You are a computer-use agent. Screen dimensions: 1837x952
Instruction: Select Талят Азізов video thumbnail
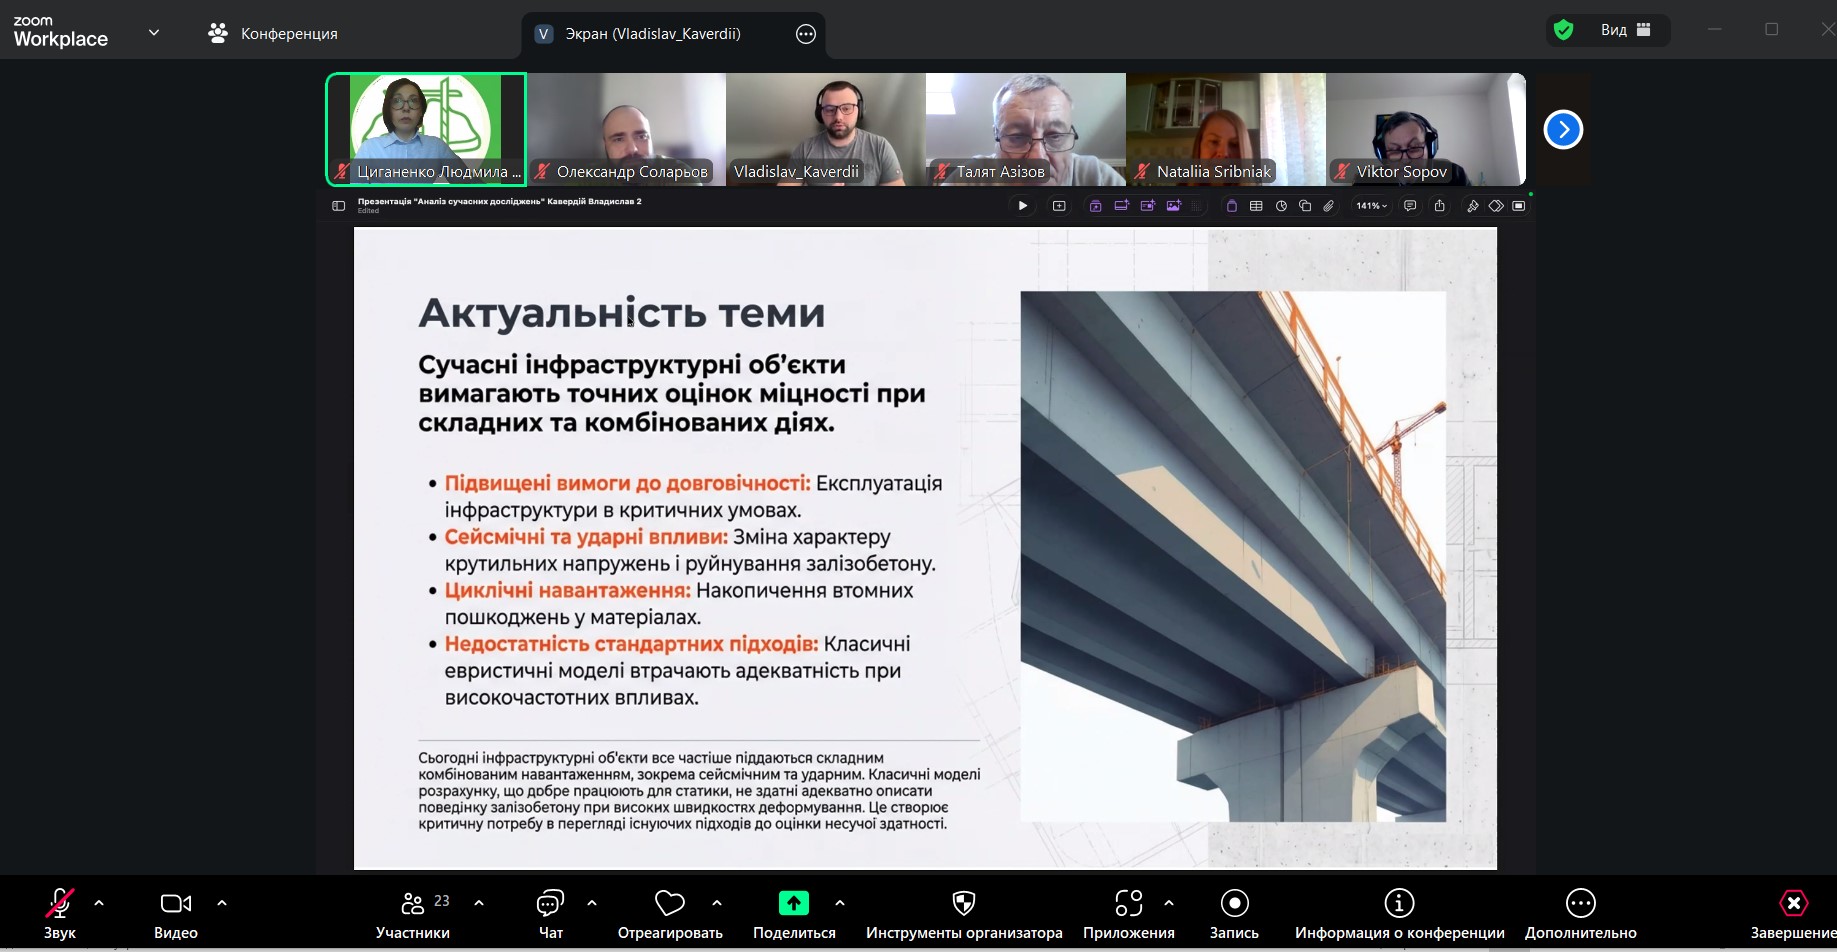(x=1025, y=129)
